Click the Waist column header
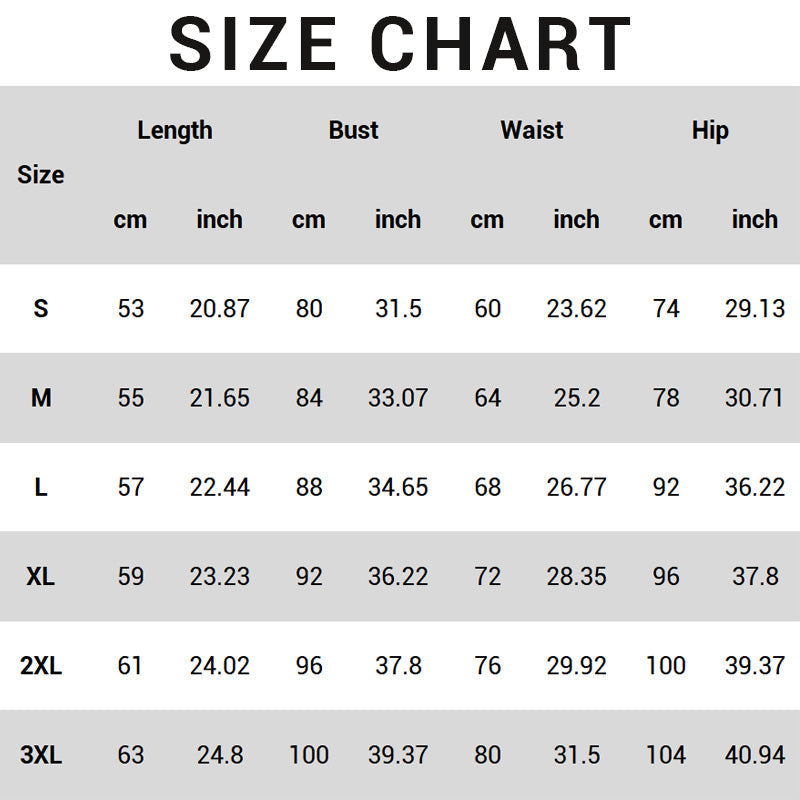The image size is (800, 800). (x=532, y=130)
